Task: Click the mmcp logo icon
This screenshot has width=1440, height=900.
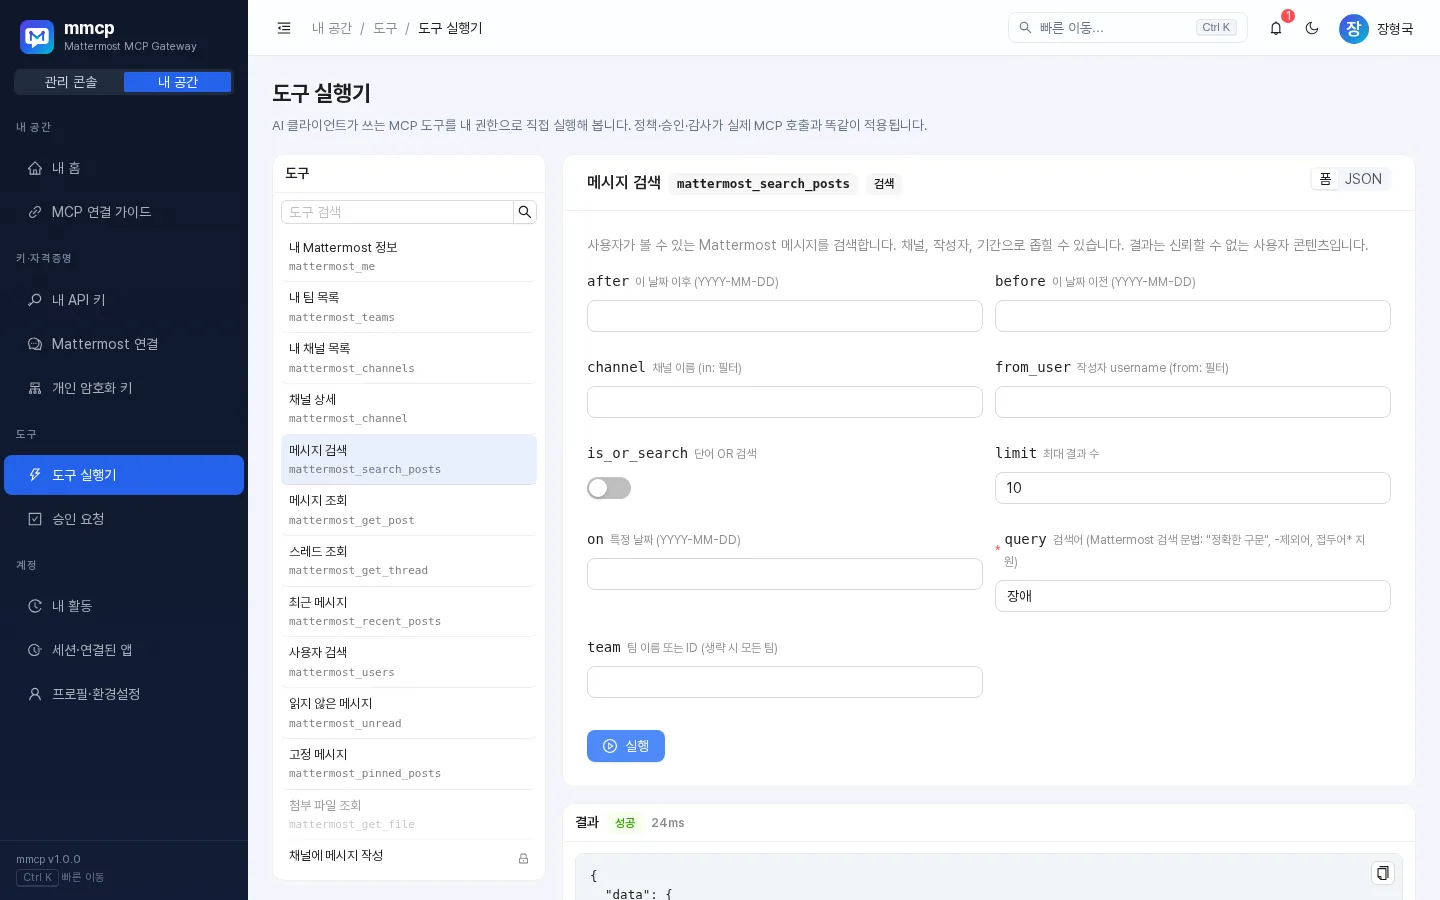Action: coord(37,37)
